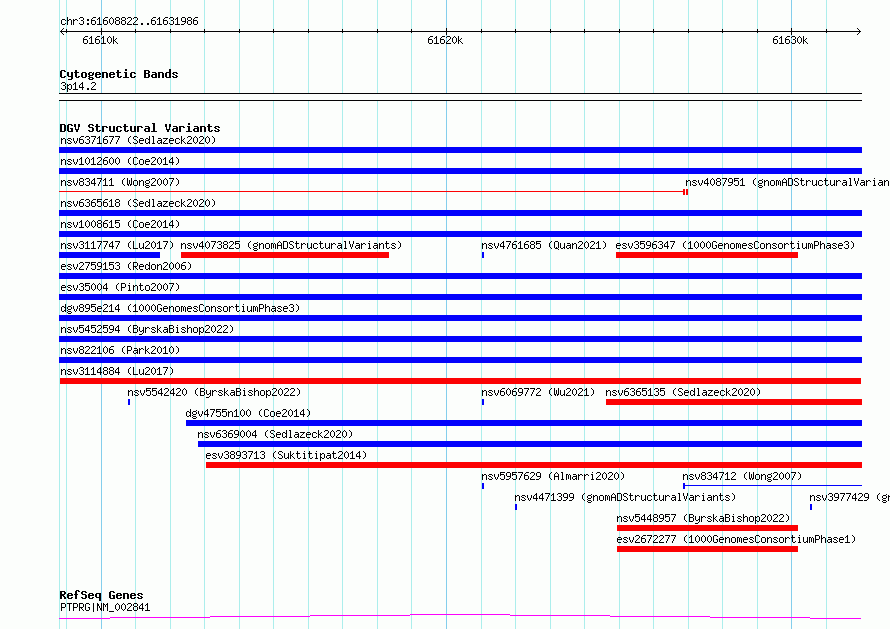Click the nsv4073825 gnomAD red bar
This screenshot has height=629, width=890.
coord(285,255)
